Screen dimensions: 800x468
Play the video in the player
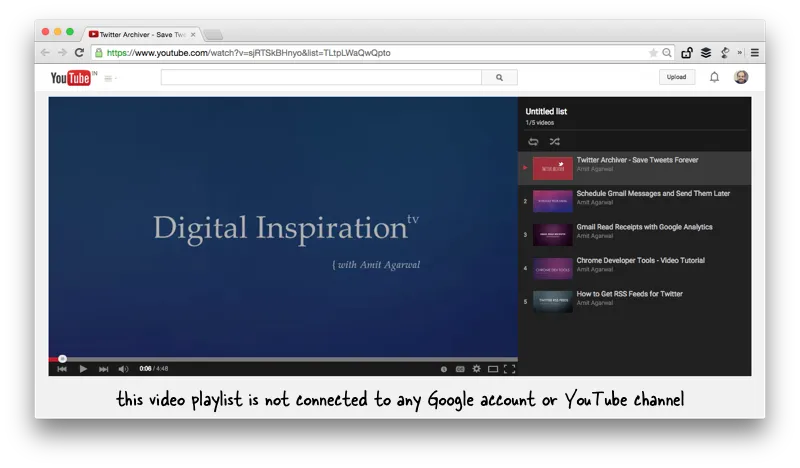(x=83, y=369)
